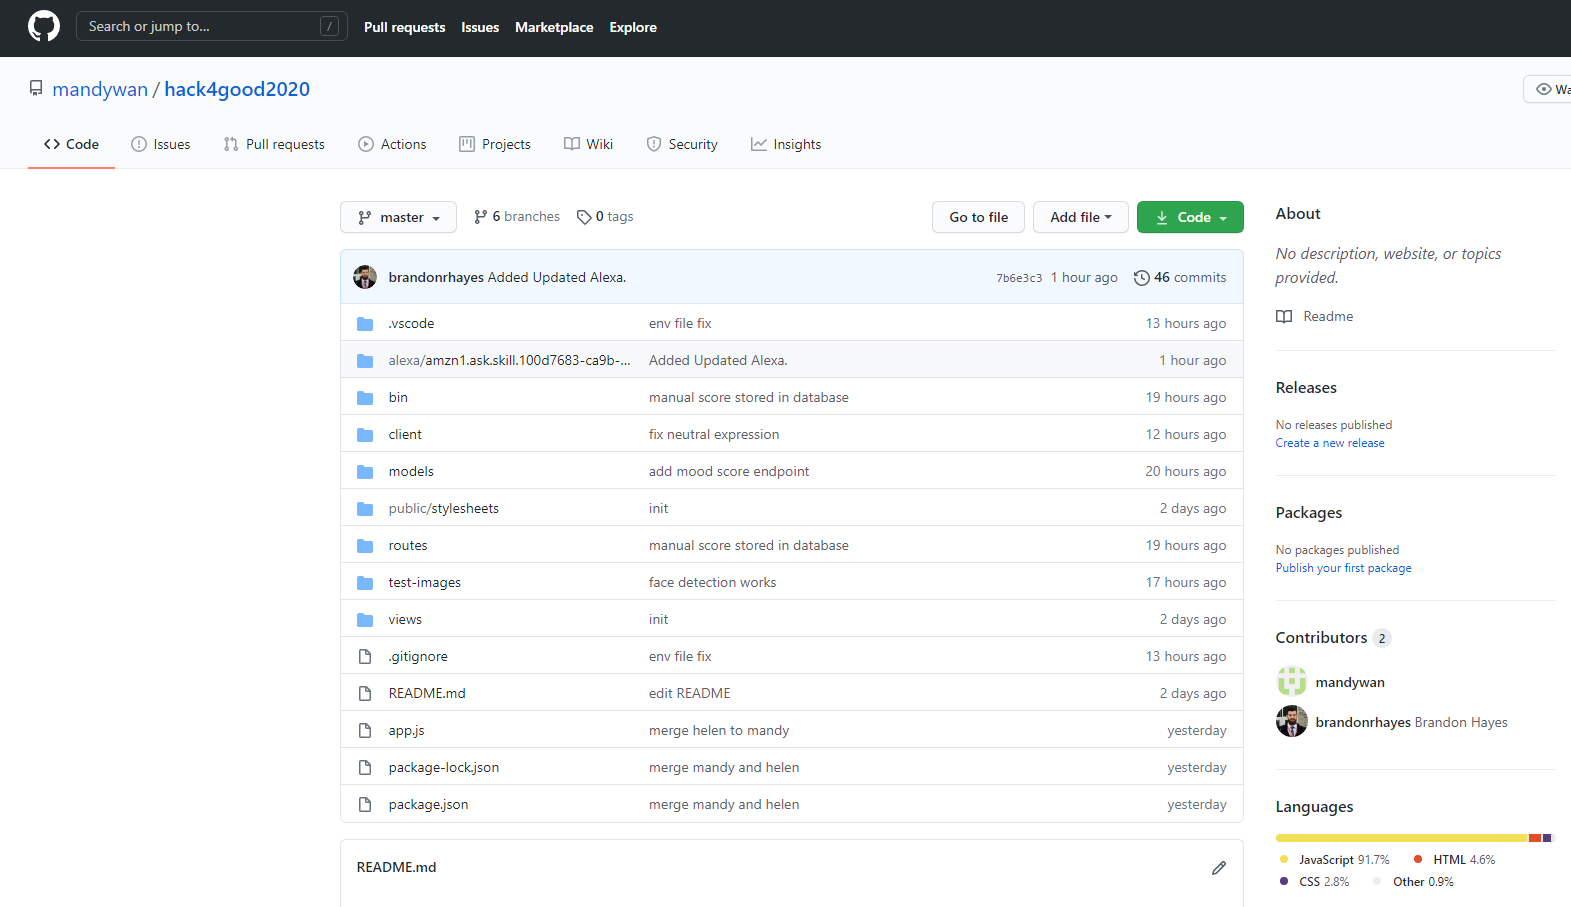Image resolution: width=1571 pixels, height=907 pixels.
Task: Open the GitHub home logo
Action: (x=44, y=26)
